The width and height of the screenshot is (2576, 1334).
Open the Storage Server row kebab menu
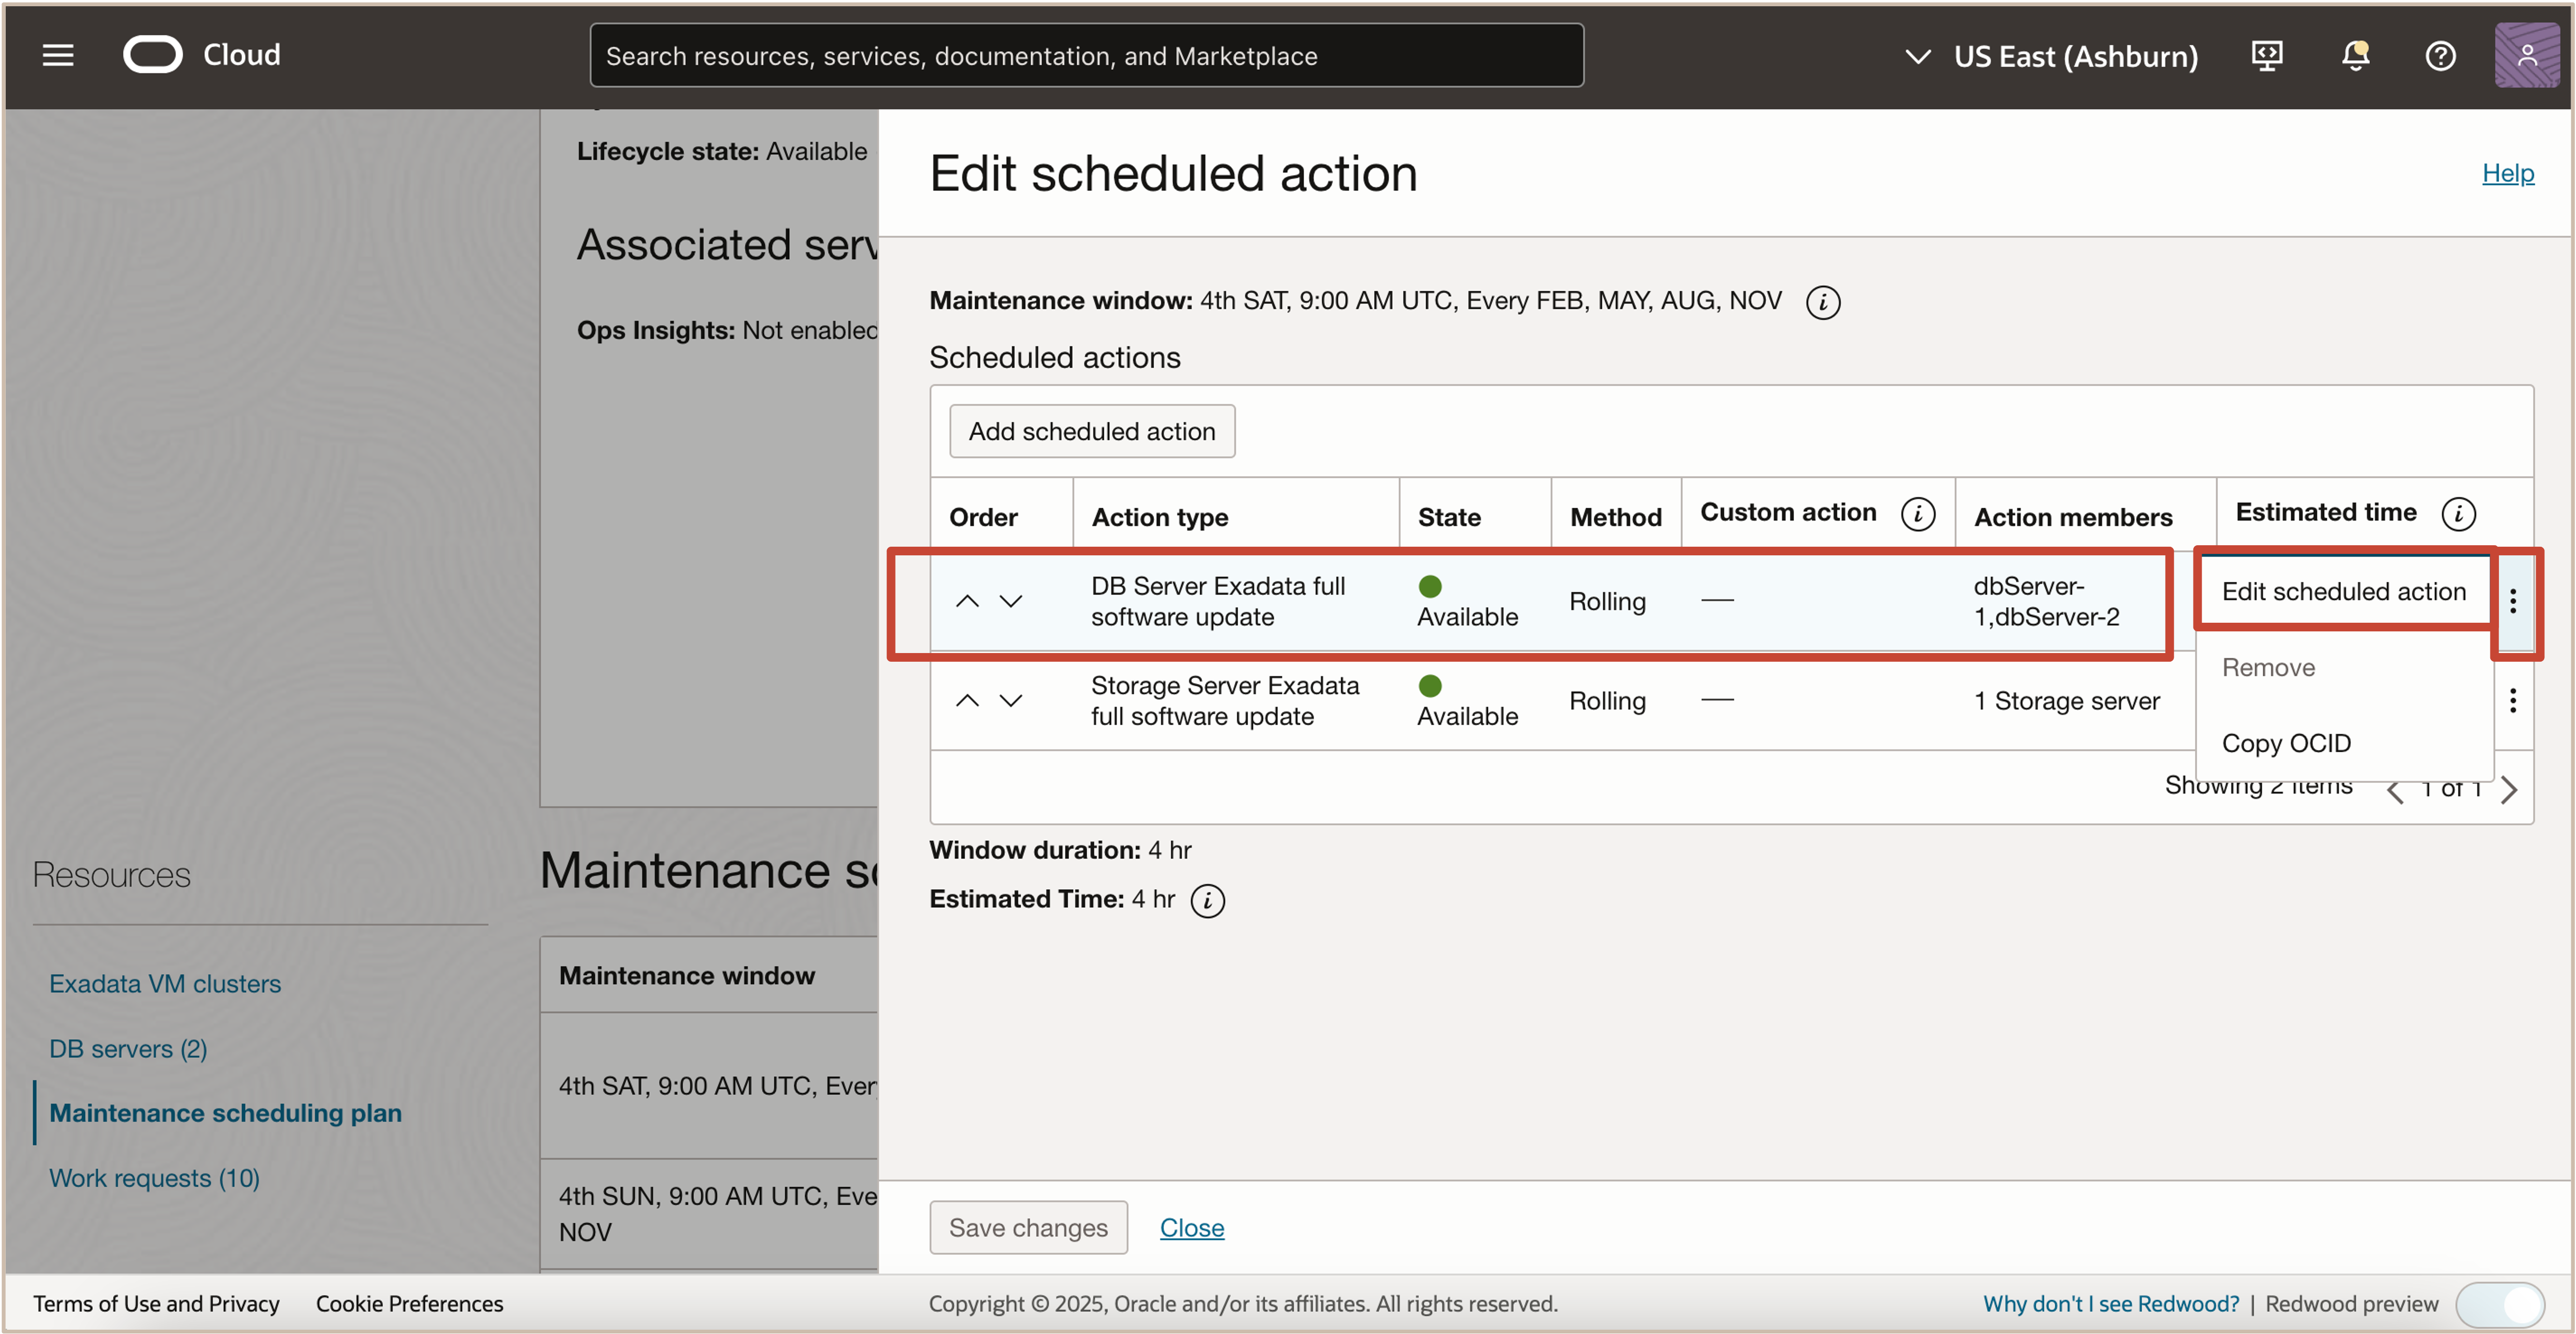tap(2514, 700)
